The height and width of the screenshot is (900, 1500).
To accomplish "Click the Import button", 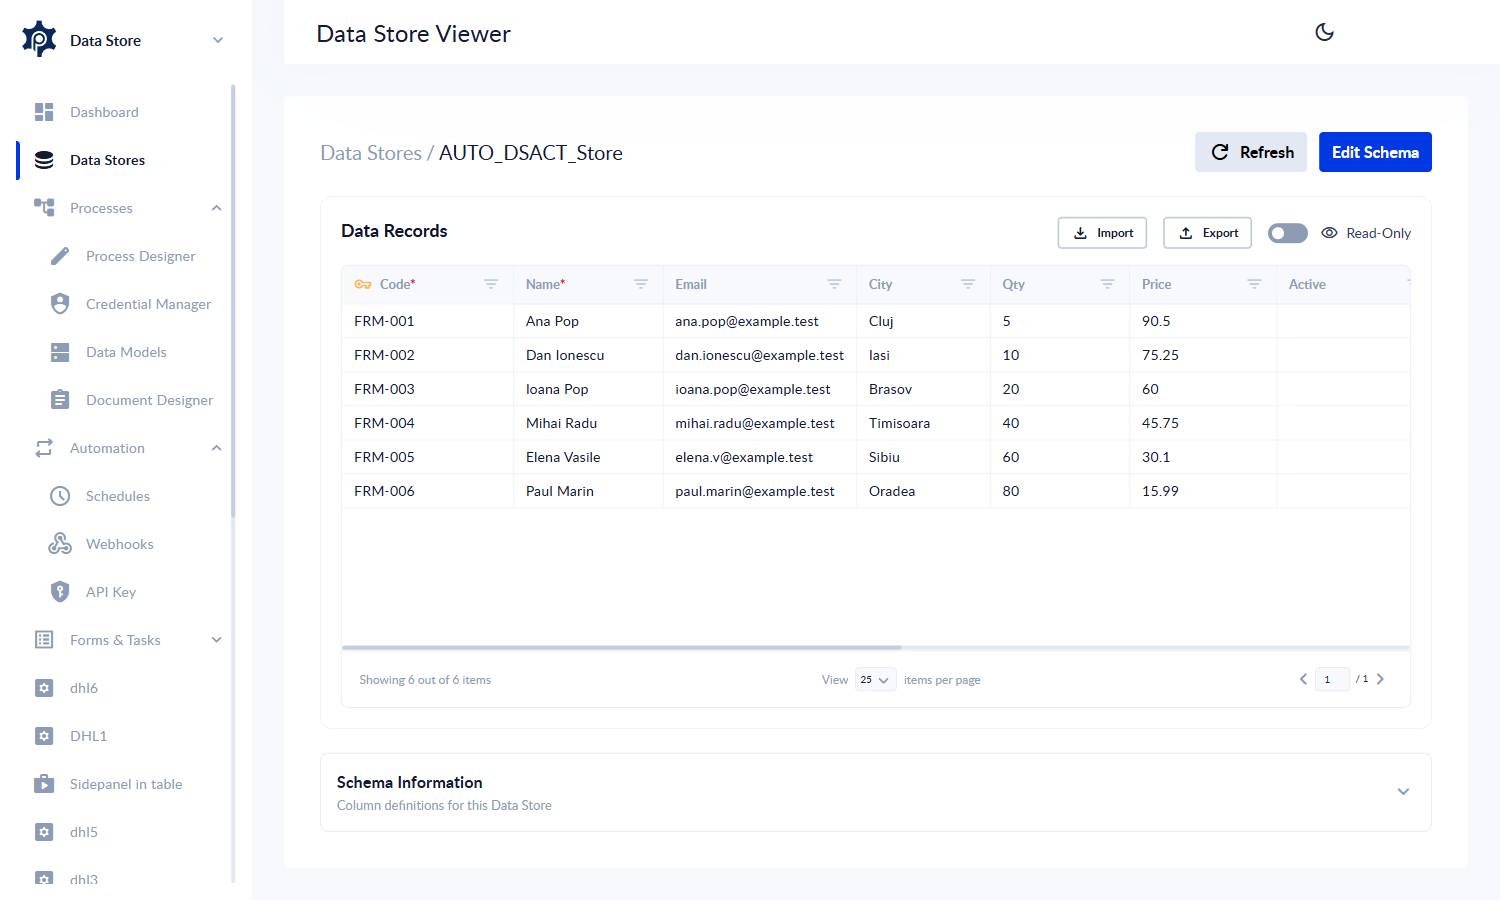I will [1102, 233].
